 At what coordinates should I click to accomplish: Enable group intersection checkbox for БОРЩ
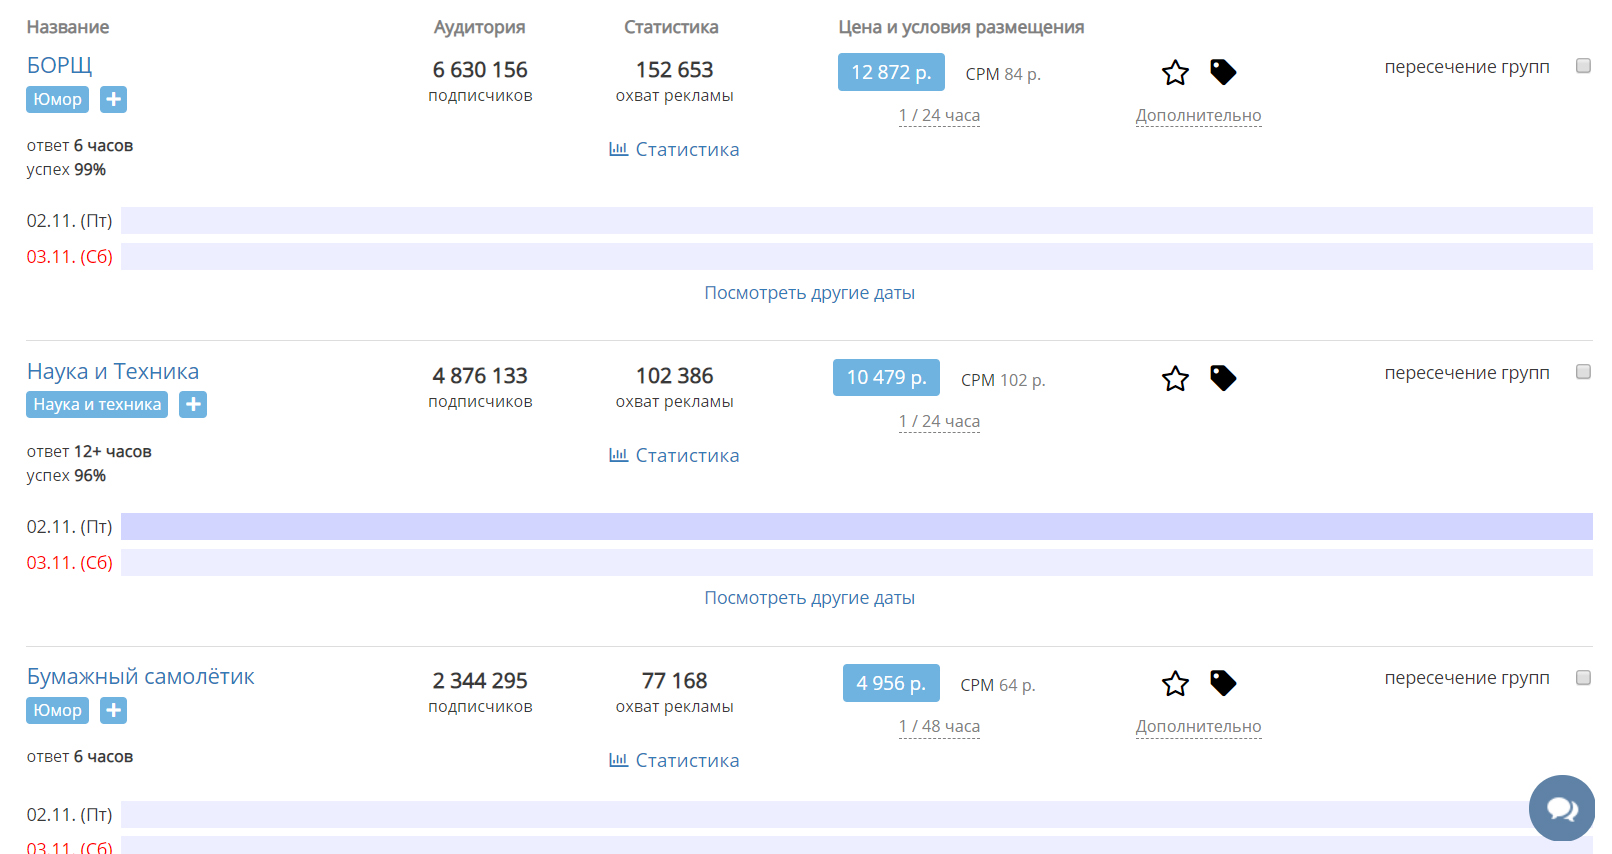(1583, 66)
